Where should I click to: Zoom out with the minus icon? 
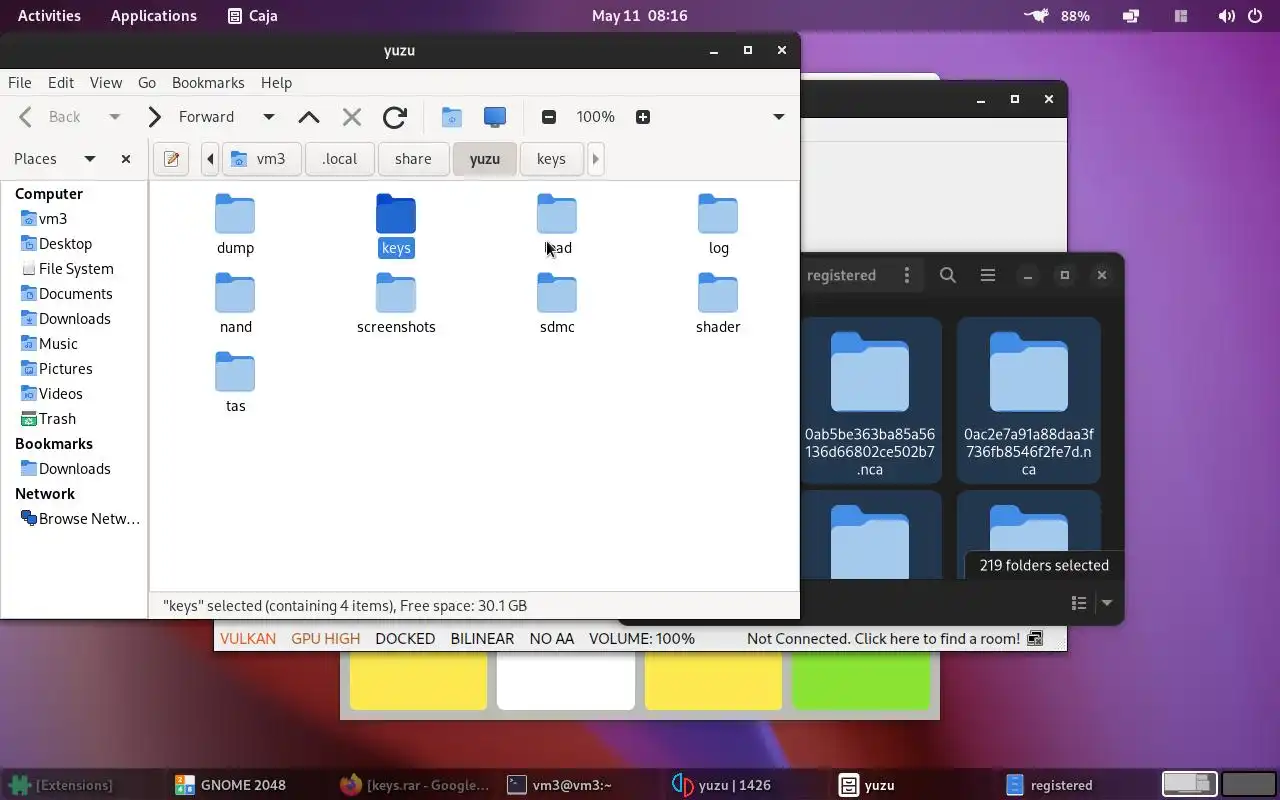(548, 117)
